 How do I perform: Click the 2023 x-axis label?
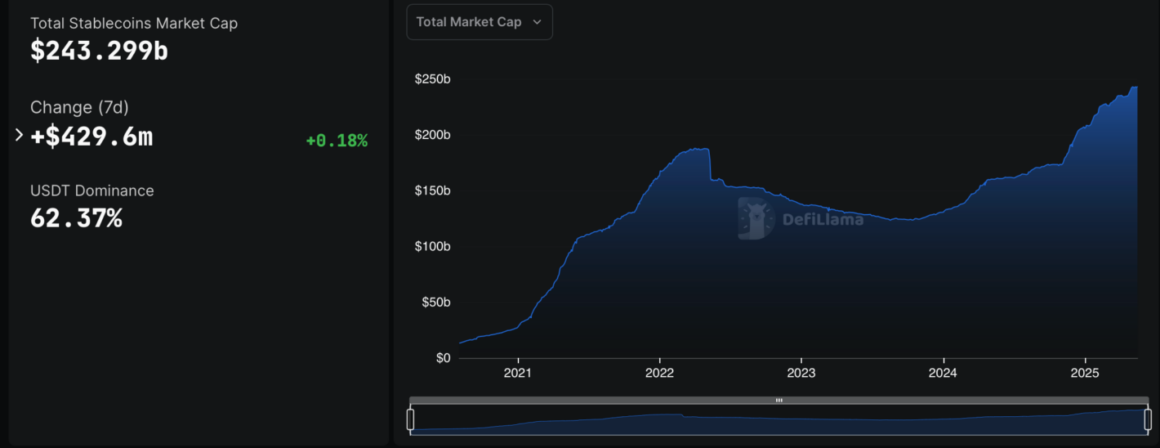coord(801,373)
